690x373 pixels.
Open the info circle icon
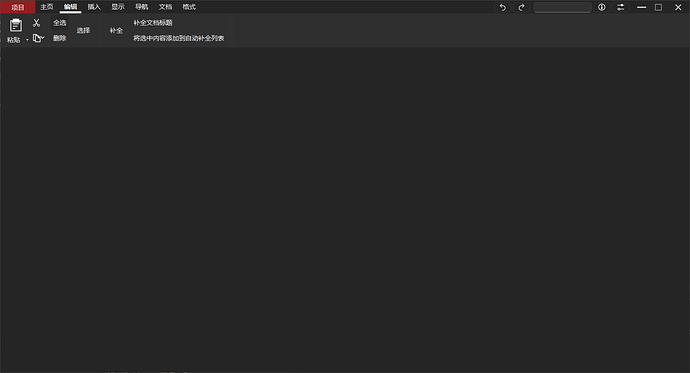pos(602,7)
